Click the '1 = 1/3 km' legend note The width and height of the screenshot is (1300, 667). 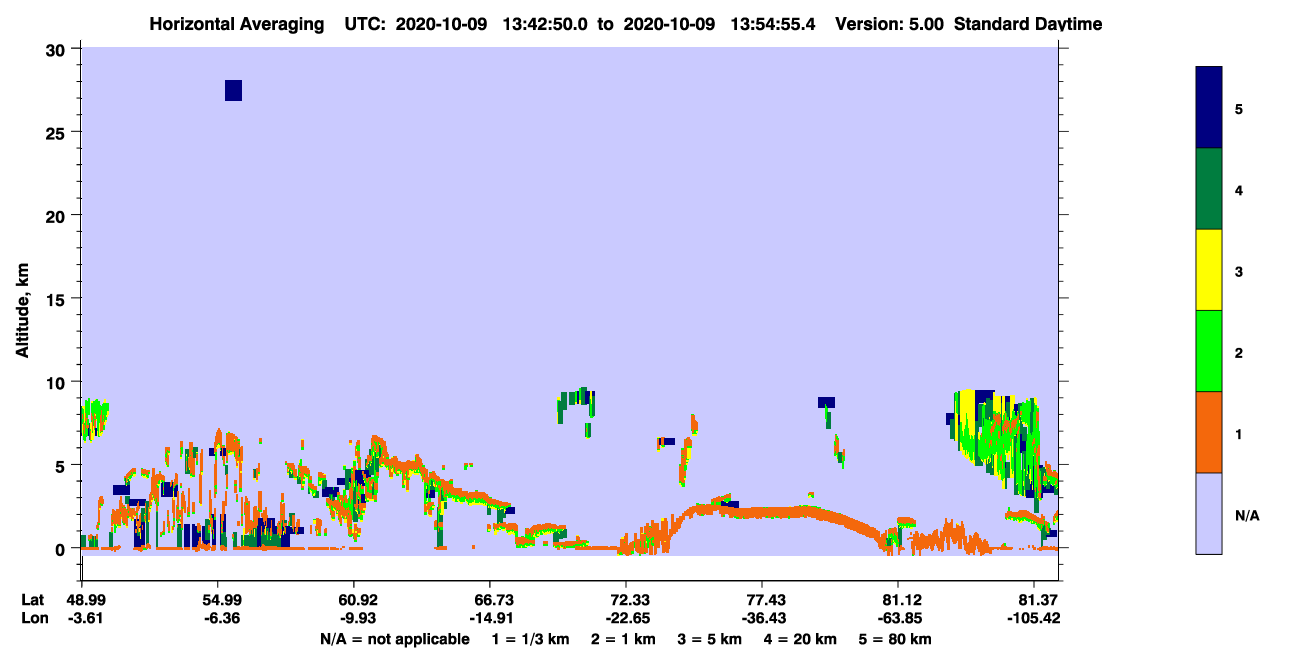click(532, 639)
